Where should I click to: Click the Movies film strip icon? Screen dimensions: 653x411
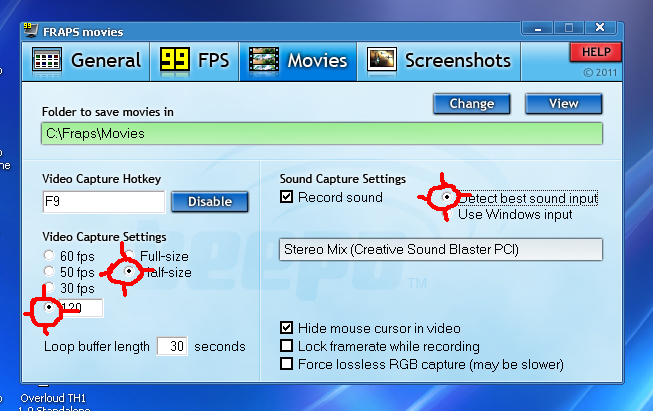pyautogui.click(x=264, y=60)
